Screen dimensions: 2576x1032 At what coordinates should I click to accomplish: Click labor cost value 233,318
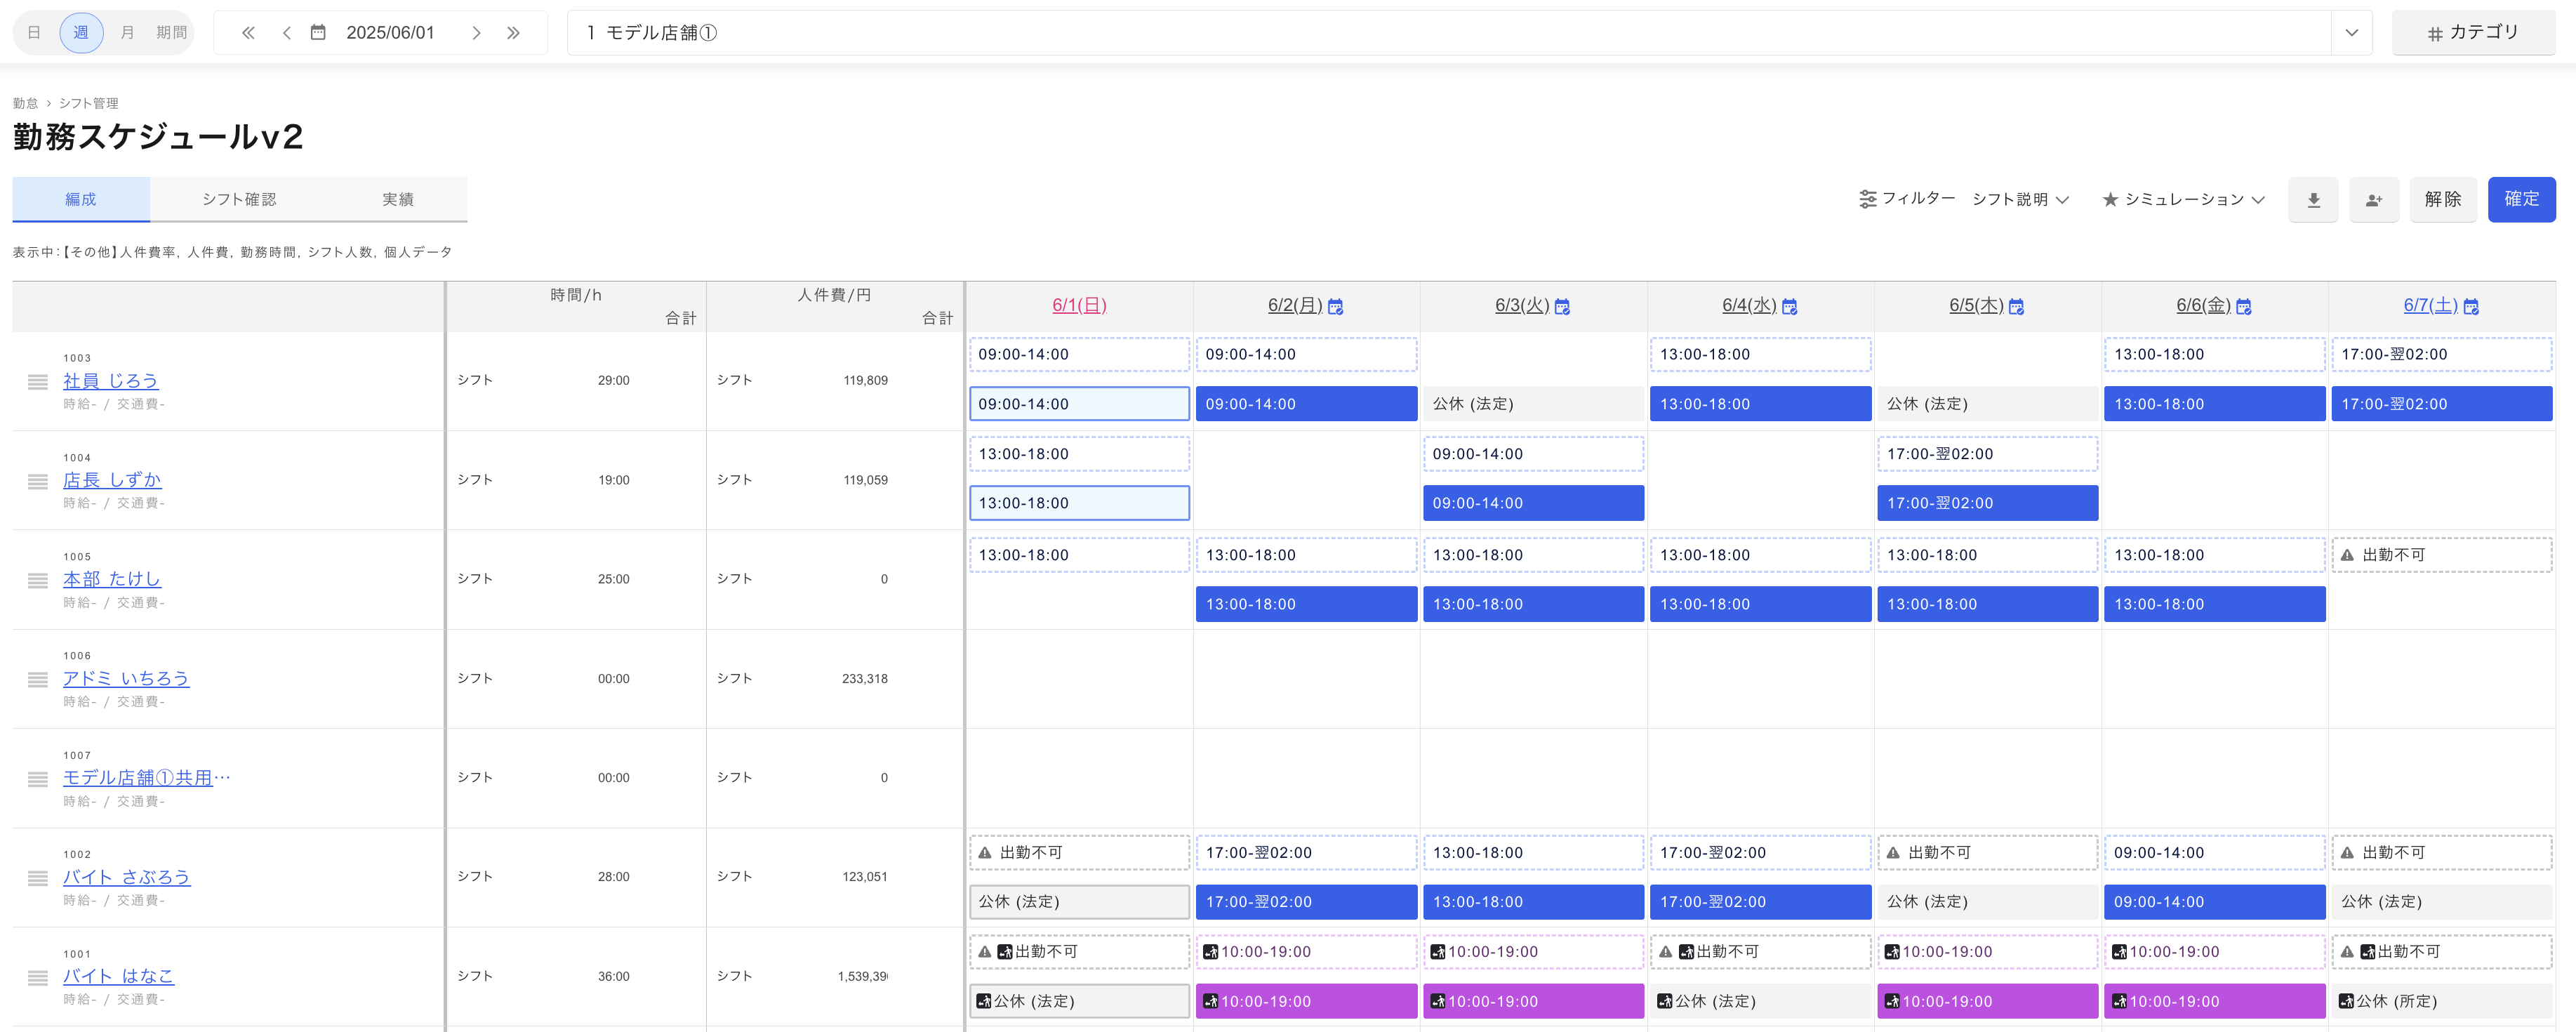pyautogui.click(x=864, y=679)
